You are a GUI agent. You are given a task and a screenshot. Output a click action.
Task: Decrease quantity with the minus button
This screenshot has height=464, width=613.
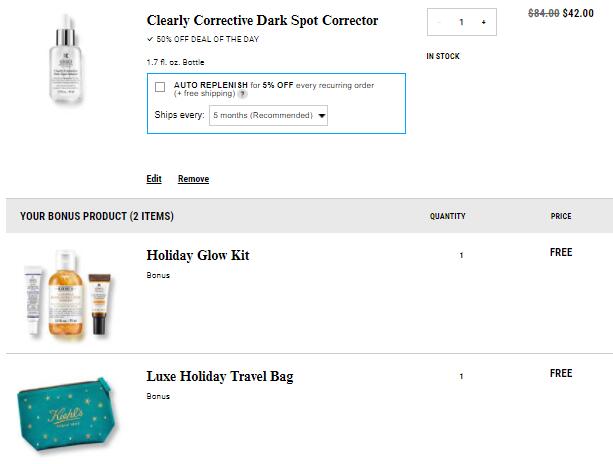[x=439, y=22]
